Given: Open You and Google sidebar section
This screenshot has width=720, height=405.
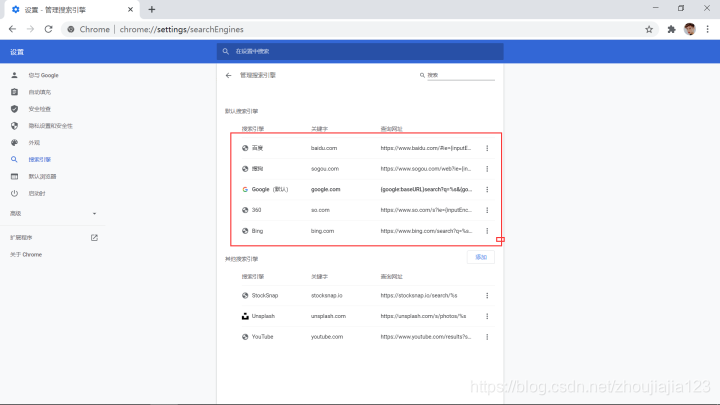Looking at the screenshot, I should 43,75.
